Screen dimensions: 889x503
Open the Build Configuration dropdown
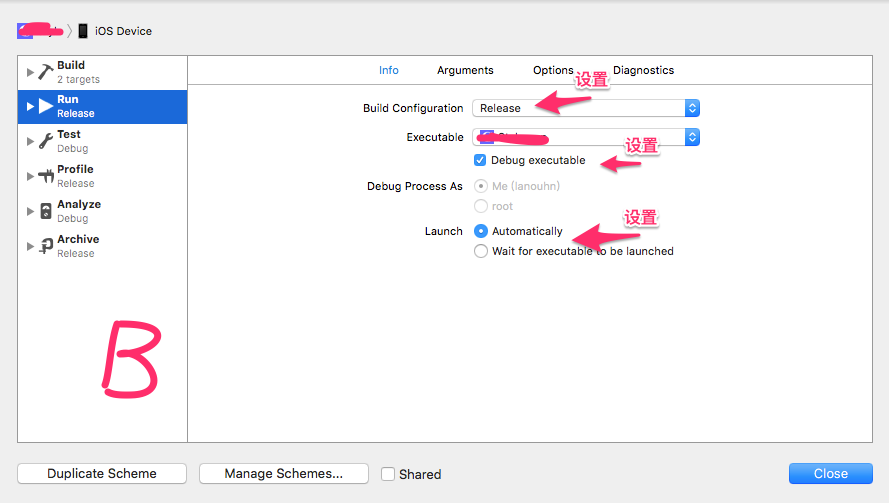coord(585,108)
